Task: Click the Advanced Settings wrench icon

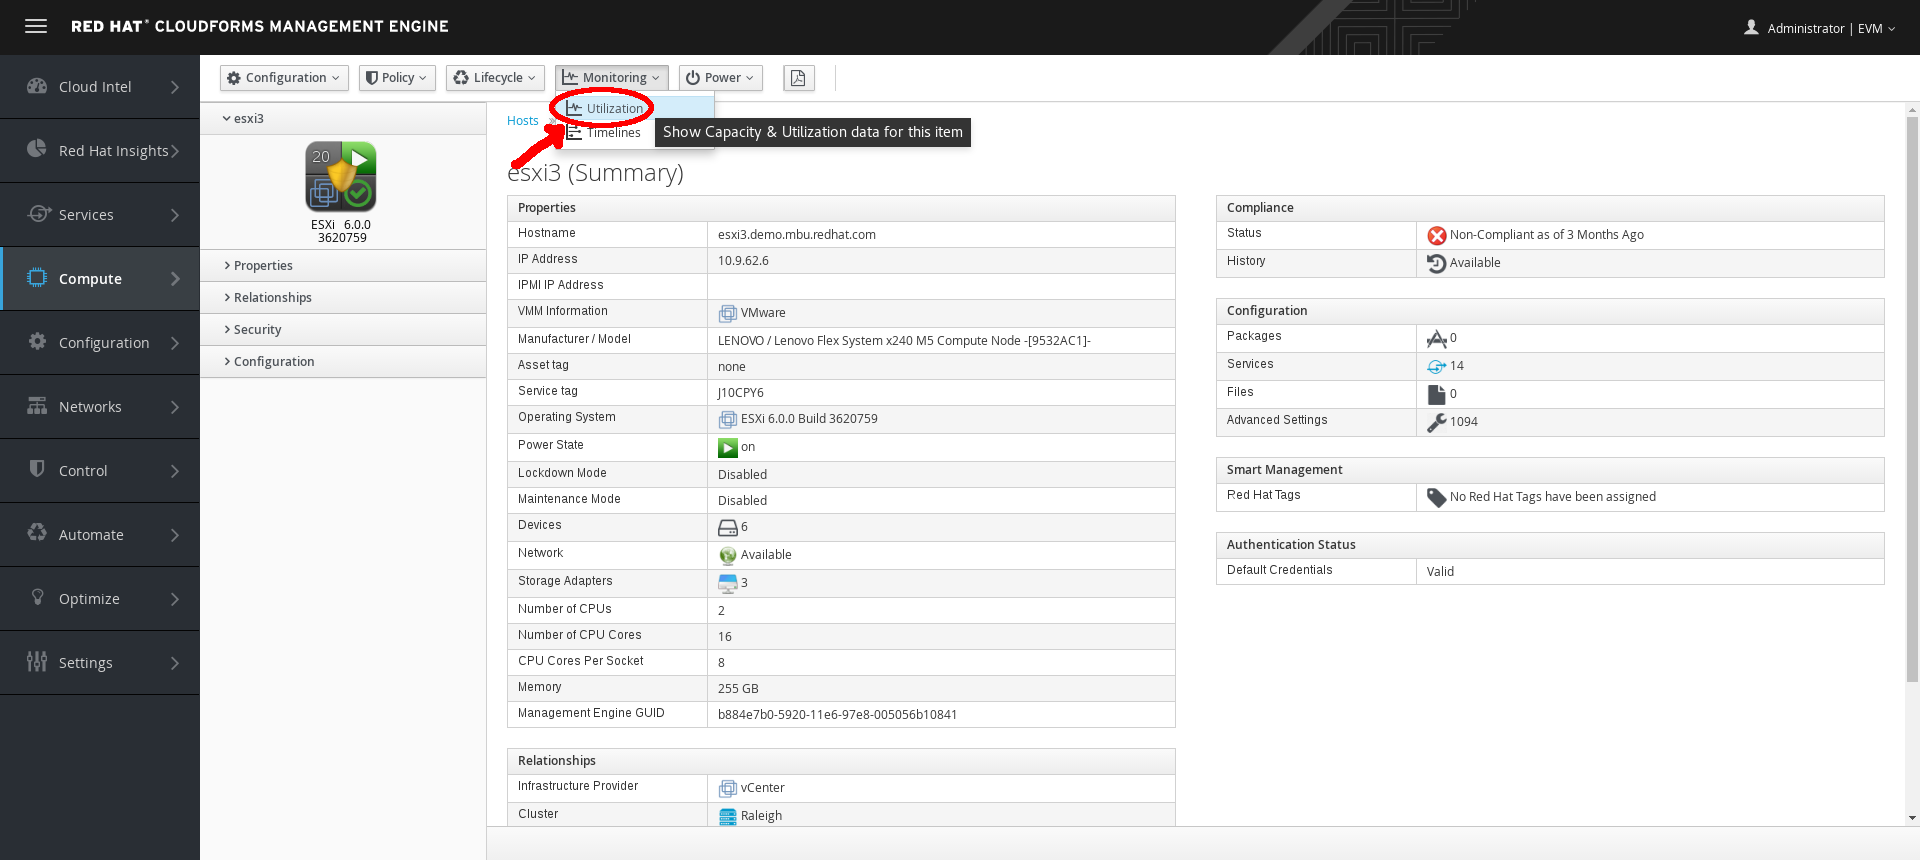Action: click(x=1437, y=422)
